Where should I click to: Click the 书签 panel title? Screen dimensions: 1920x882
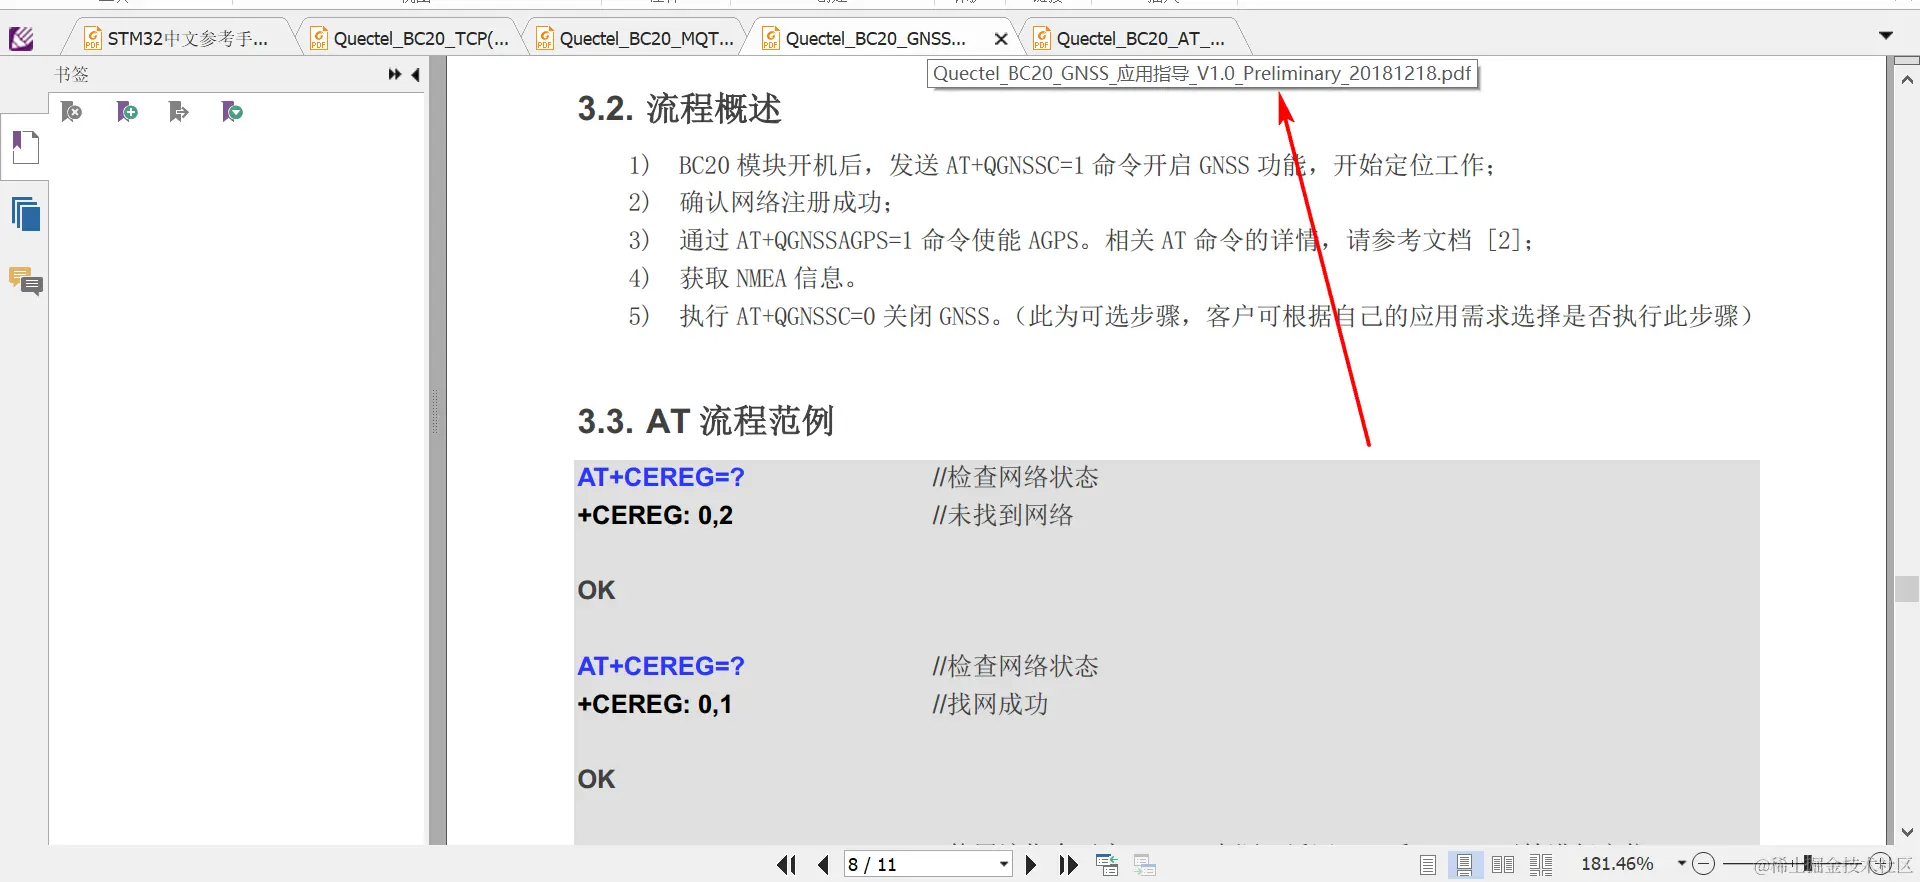[x=72, y=74]
